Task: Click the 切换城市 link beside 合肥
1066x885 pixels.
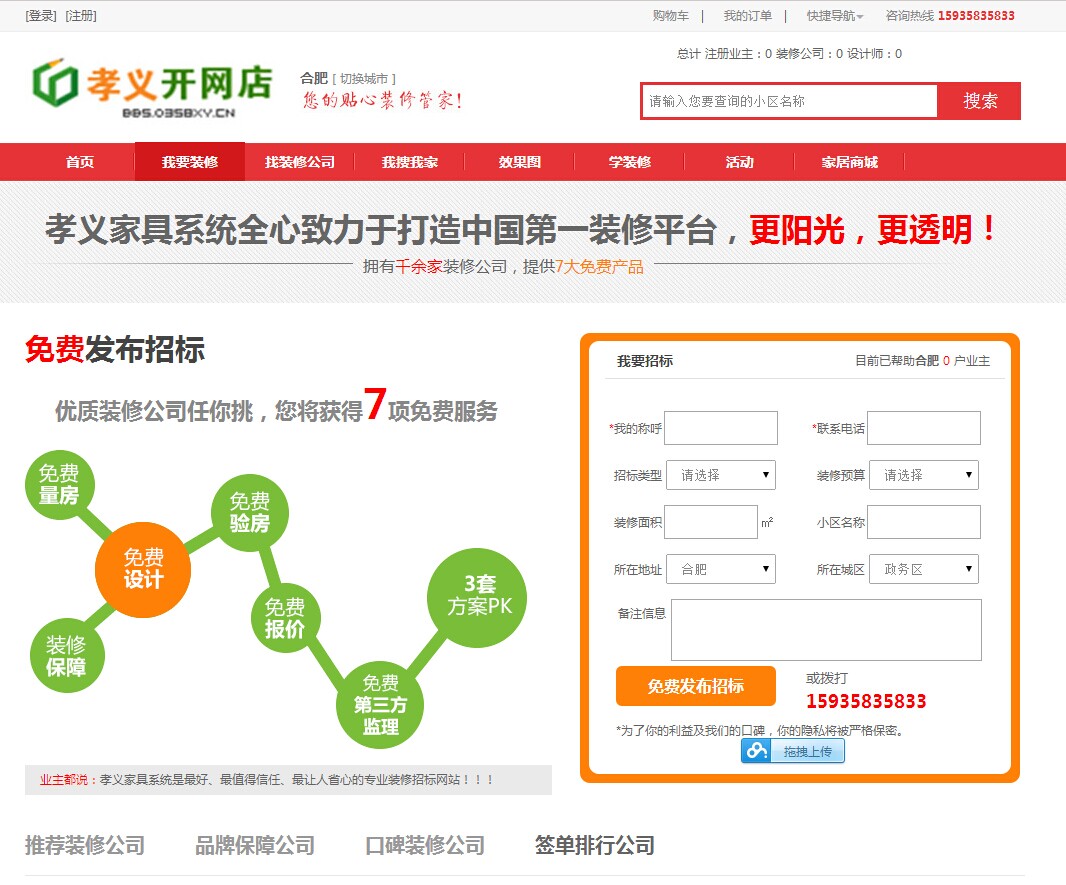Action: coord(362,77)
